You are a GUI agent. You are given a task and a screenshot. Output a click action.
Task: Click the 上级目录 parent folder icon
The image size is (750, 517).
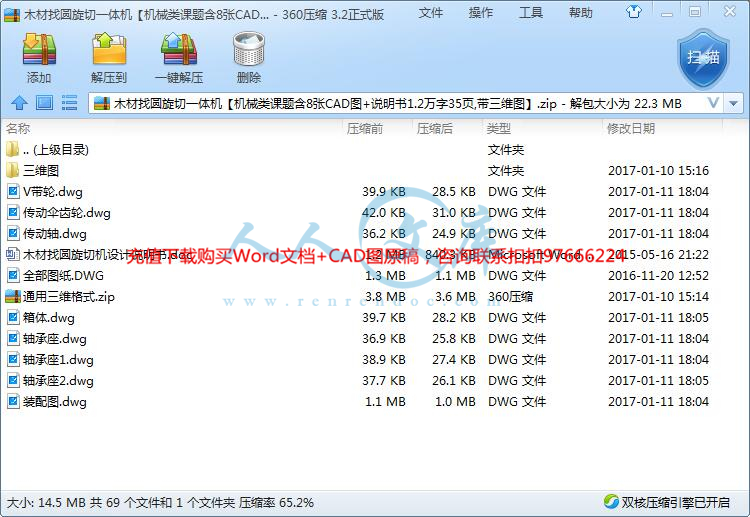tap(13, 150)
